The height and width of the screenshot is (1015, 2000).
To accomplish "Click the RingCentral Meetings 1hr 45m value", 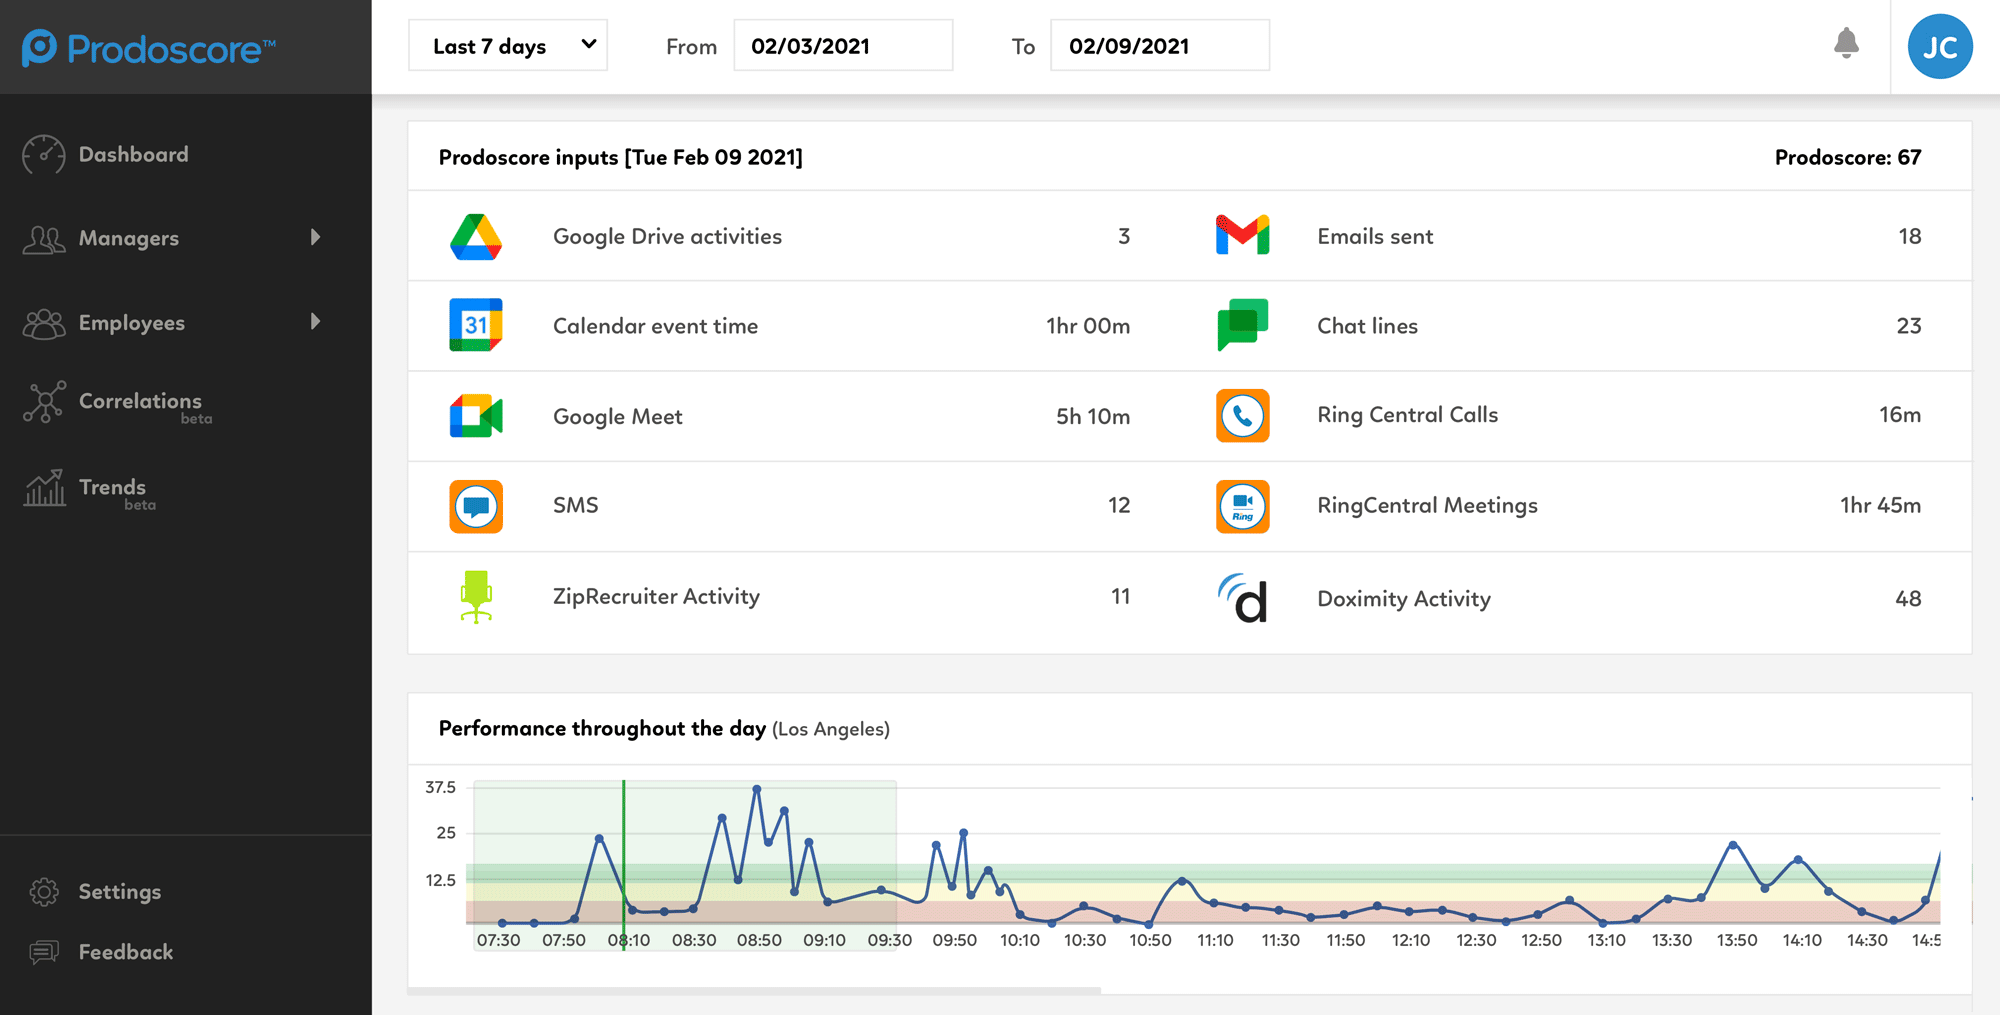I will (x=1880, y=506).
